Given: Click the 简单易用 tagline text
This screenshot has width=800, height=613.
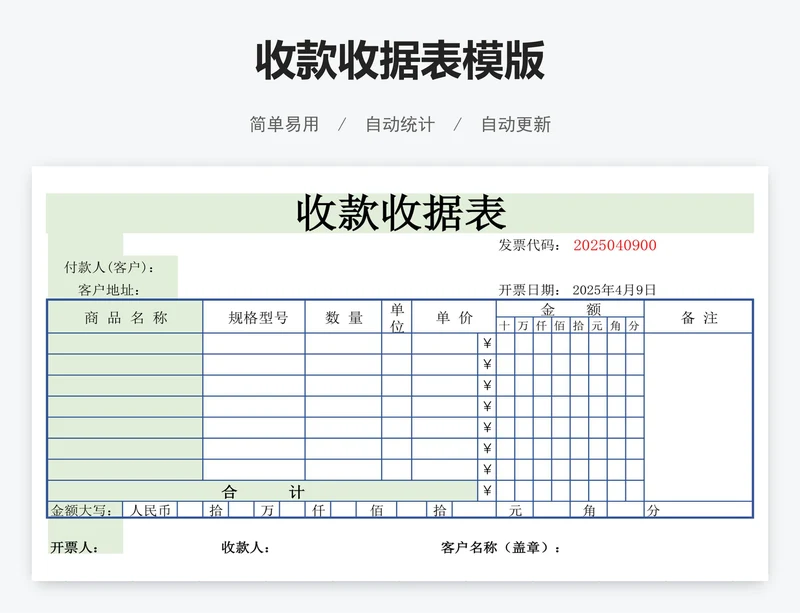Looking at the screenshot, I should point(284,125).
